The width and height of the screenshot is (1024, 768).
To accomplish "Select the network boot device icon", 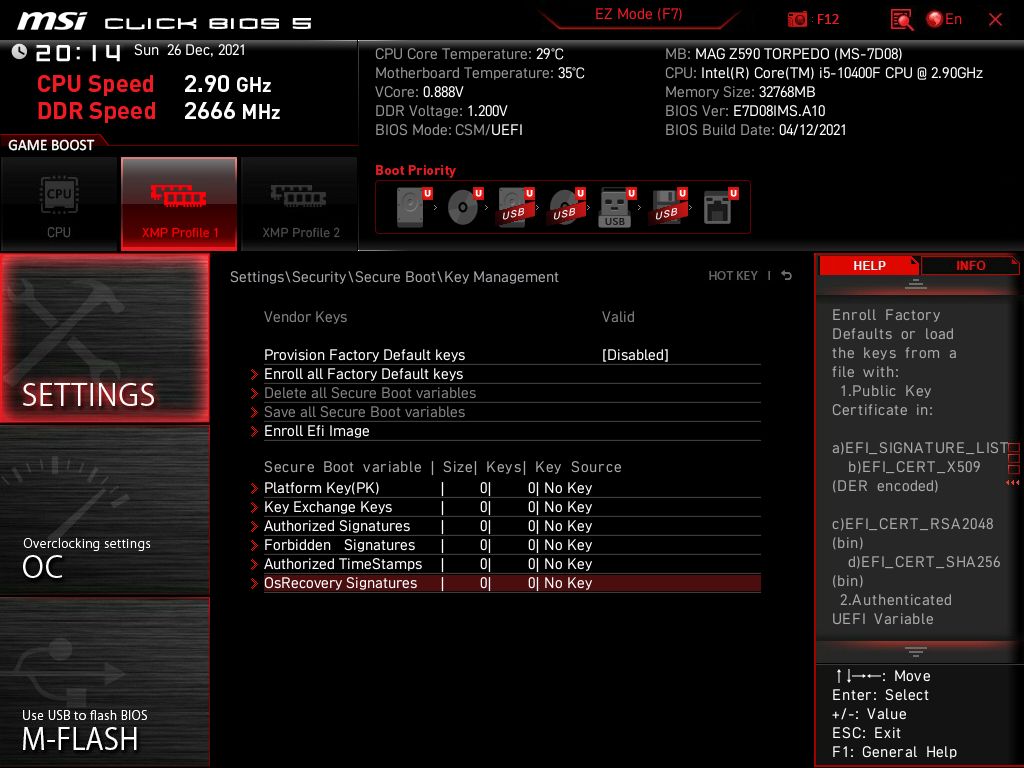I will point(720,207).
